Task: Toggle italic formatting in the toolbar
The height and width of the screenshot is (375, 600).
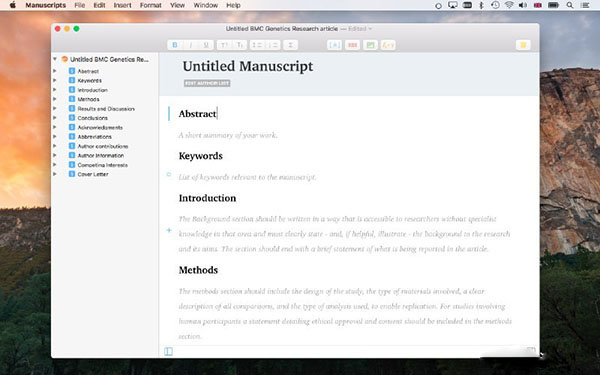Action: (191, 45)
